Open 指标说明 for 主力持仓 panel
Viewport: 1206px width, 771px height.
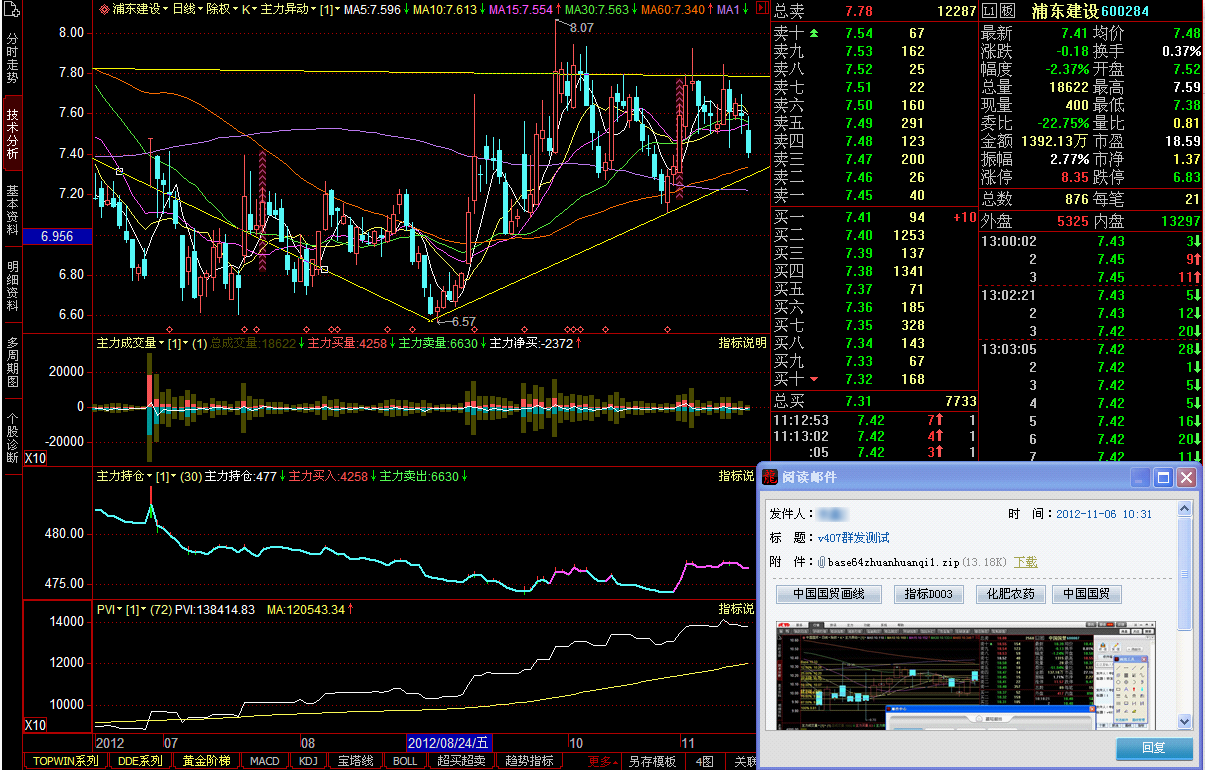pos(736,477)
